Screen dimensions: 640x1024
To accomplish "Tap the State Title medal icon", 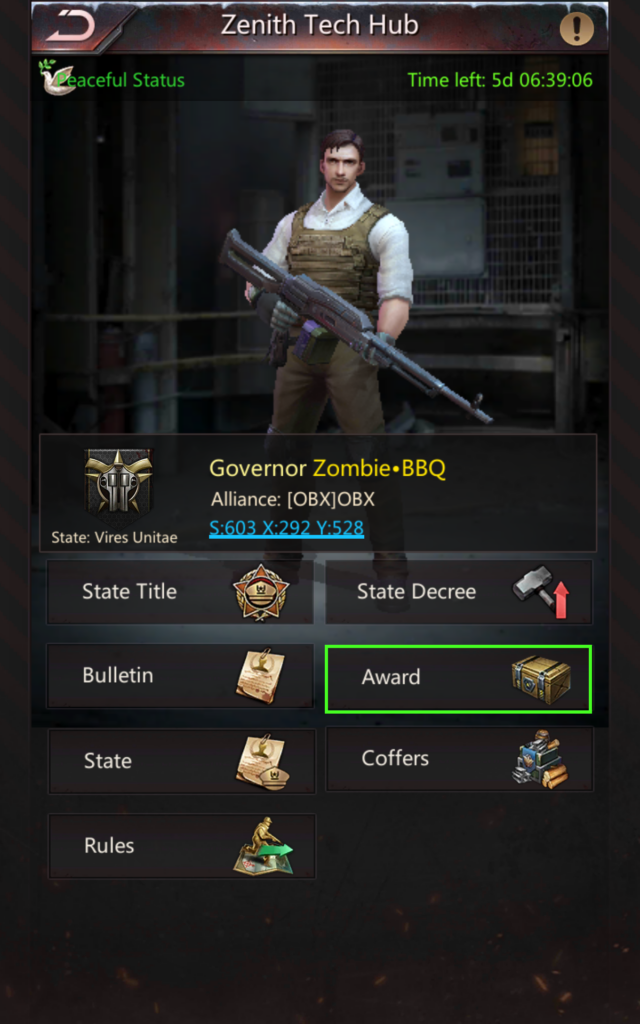I will pos(261,592).
